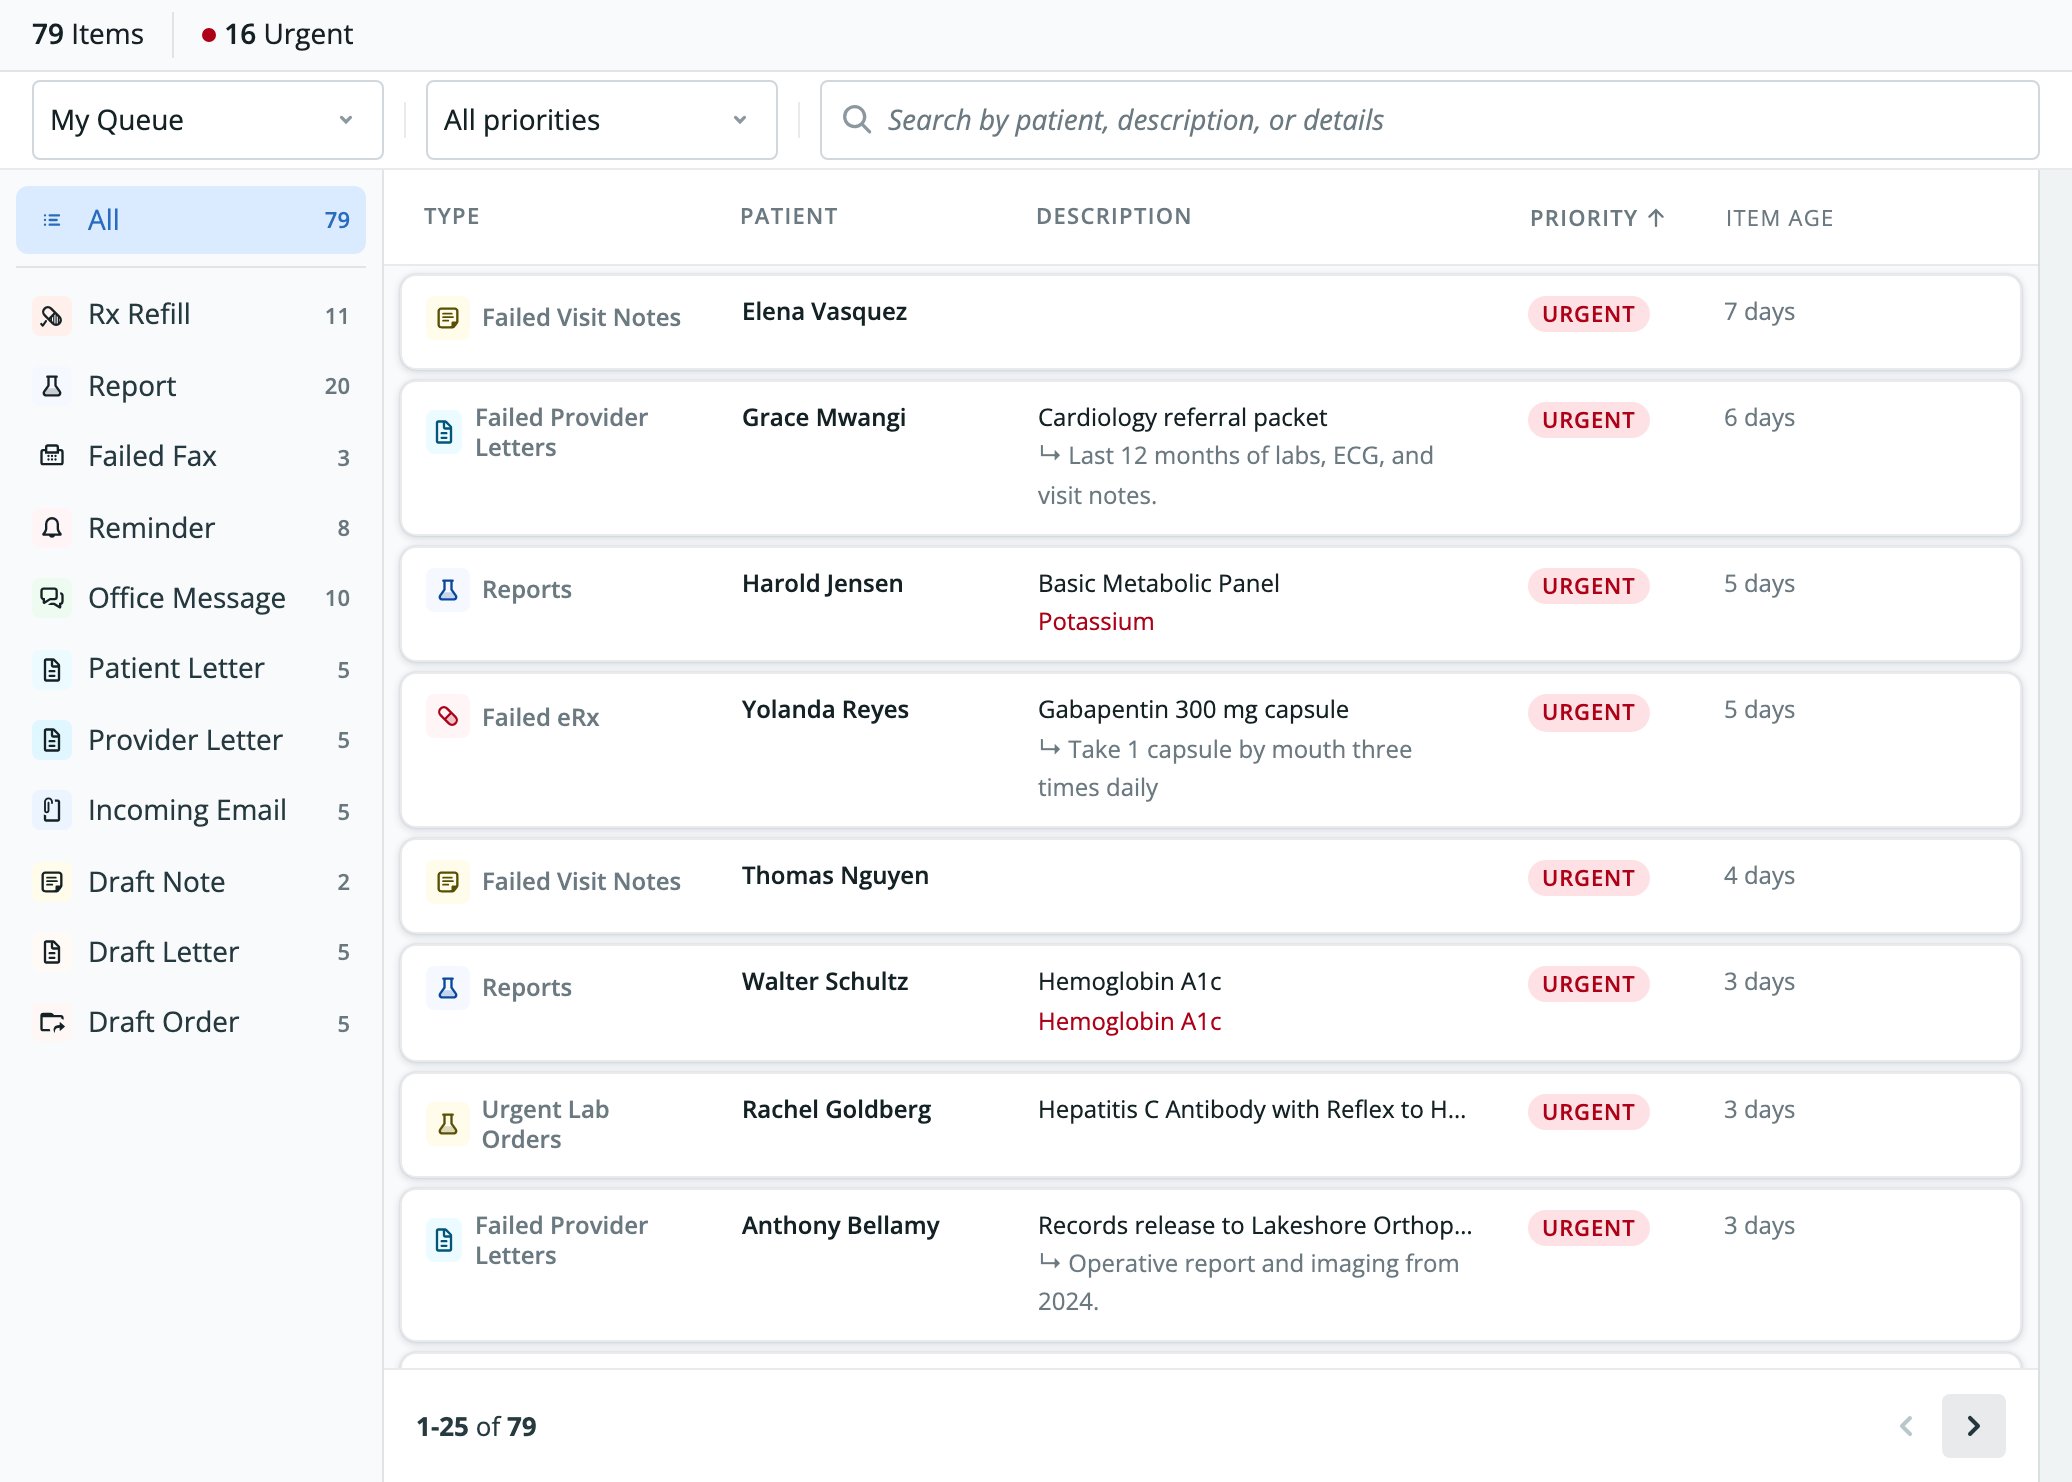The image size is (2072, 1482).
Task: Click the 7 days item age
Action: [x=1759, y=312]
